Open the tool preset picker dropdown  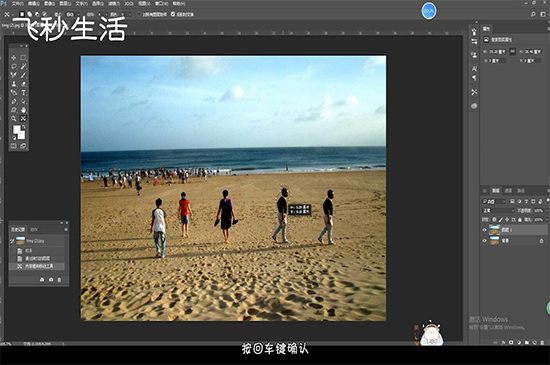tap(13, 14)
